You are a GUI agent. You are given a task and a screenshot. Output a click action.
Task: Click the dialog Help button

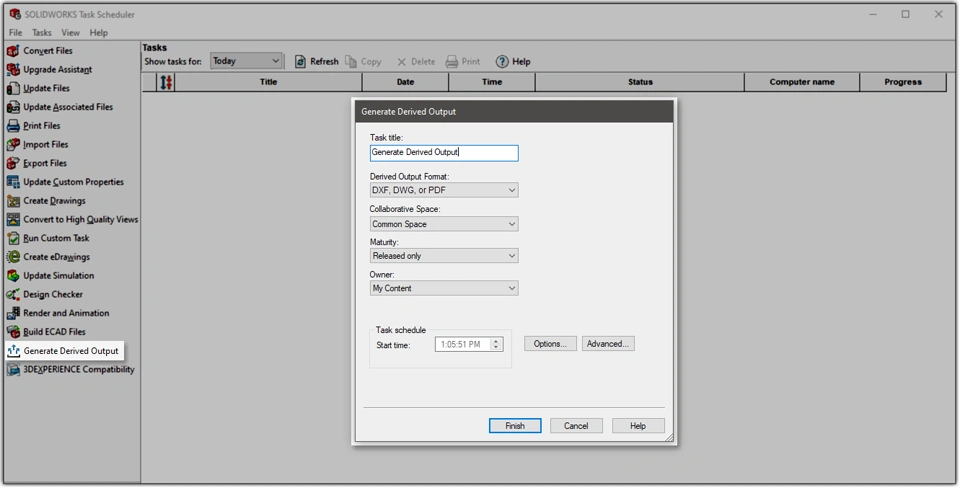(x=638, y=426)
